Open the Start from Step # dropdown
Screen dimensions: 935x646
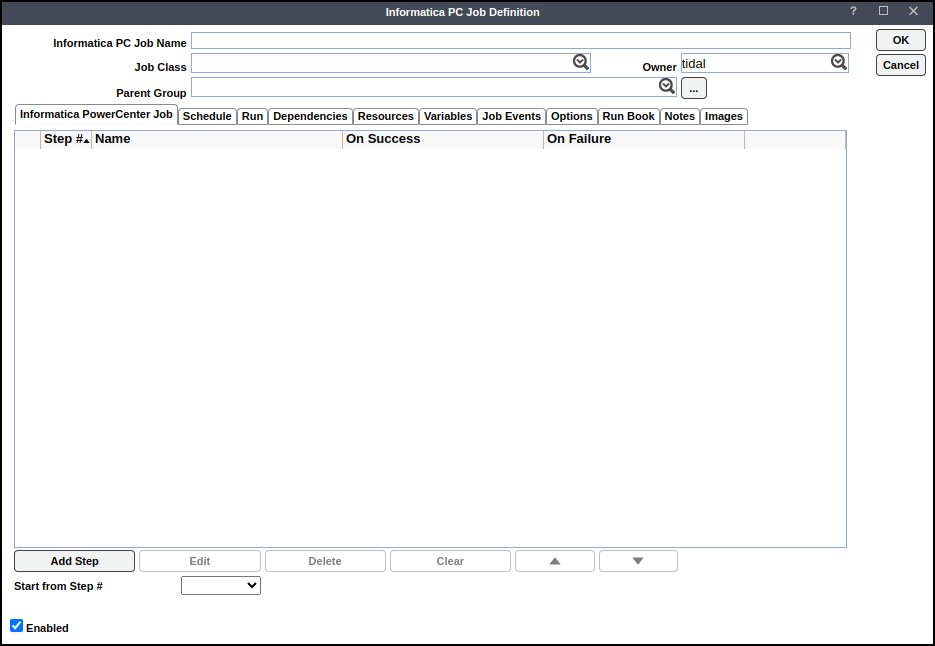(x=221, y=586)
